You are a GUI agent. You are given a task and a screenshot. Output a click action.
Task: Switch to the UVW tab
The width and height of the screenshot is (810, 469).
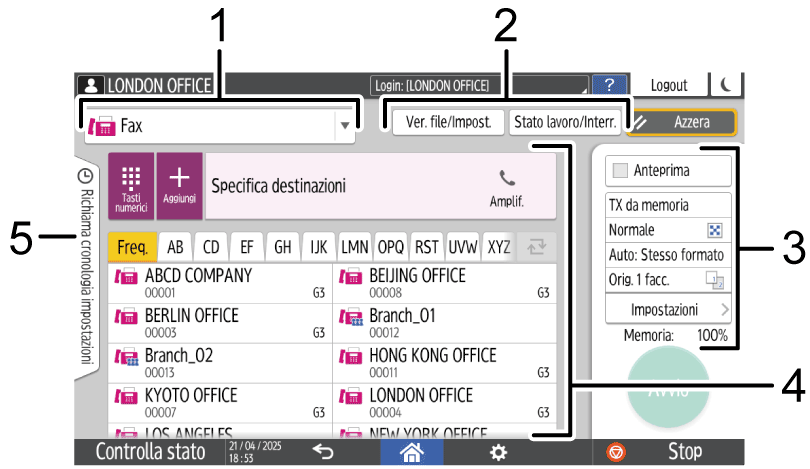pos(463,247)
